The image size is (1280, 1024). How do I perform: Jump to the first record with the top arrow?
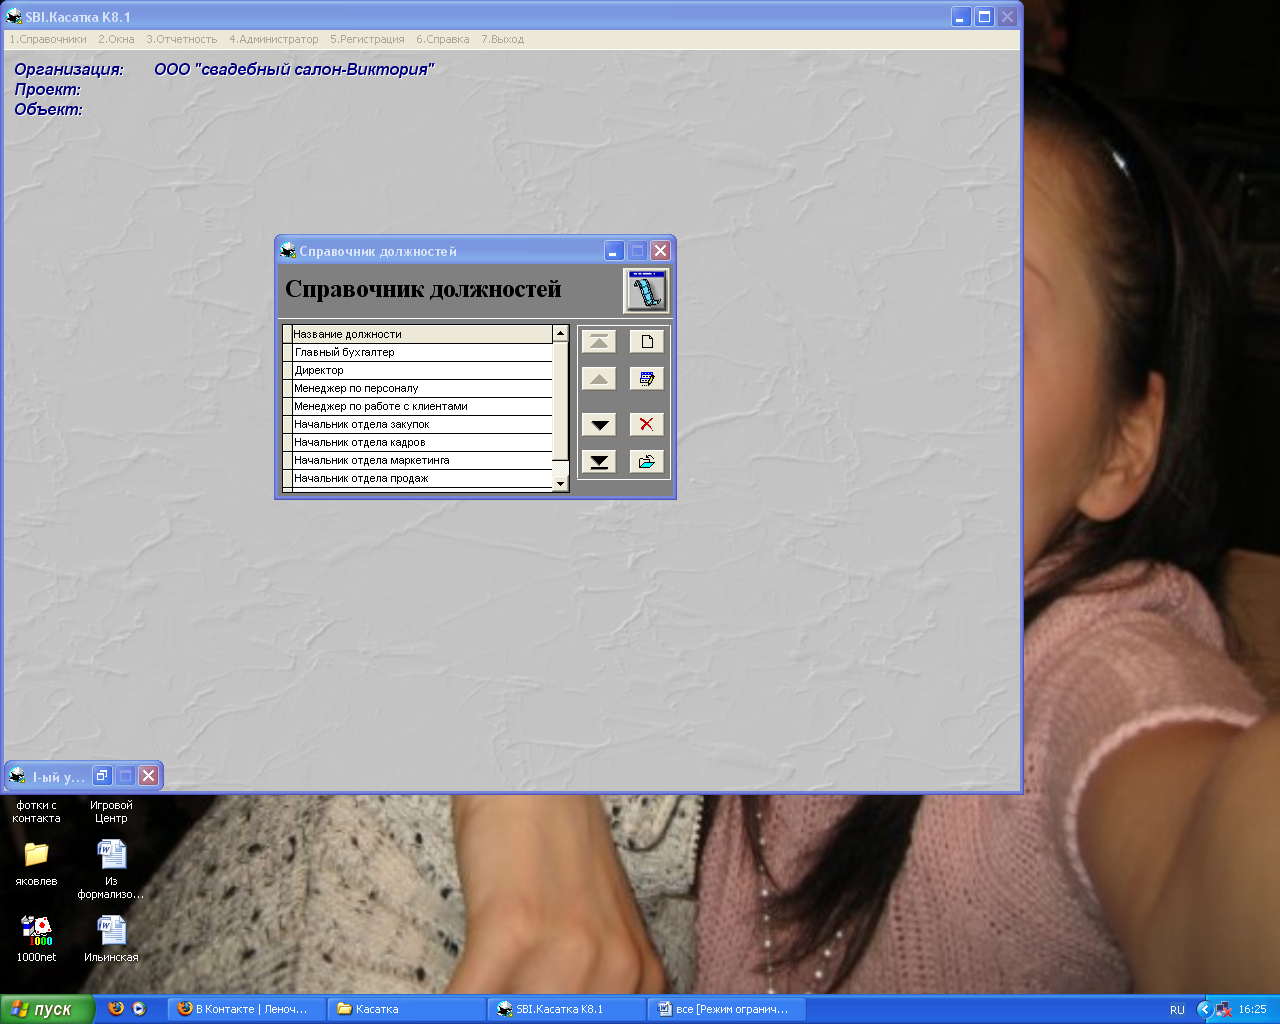(x=599, y=342)
